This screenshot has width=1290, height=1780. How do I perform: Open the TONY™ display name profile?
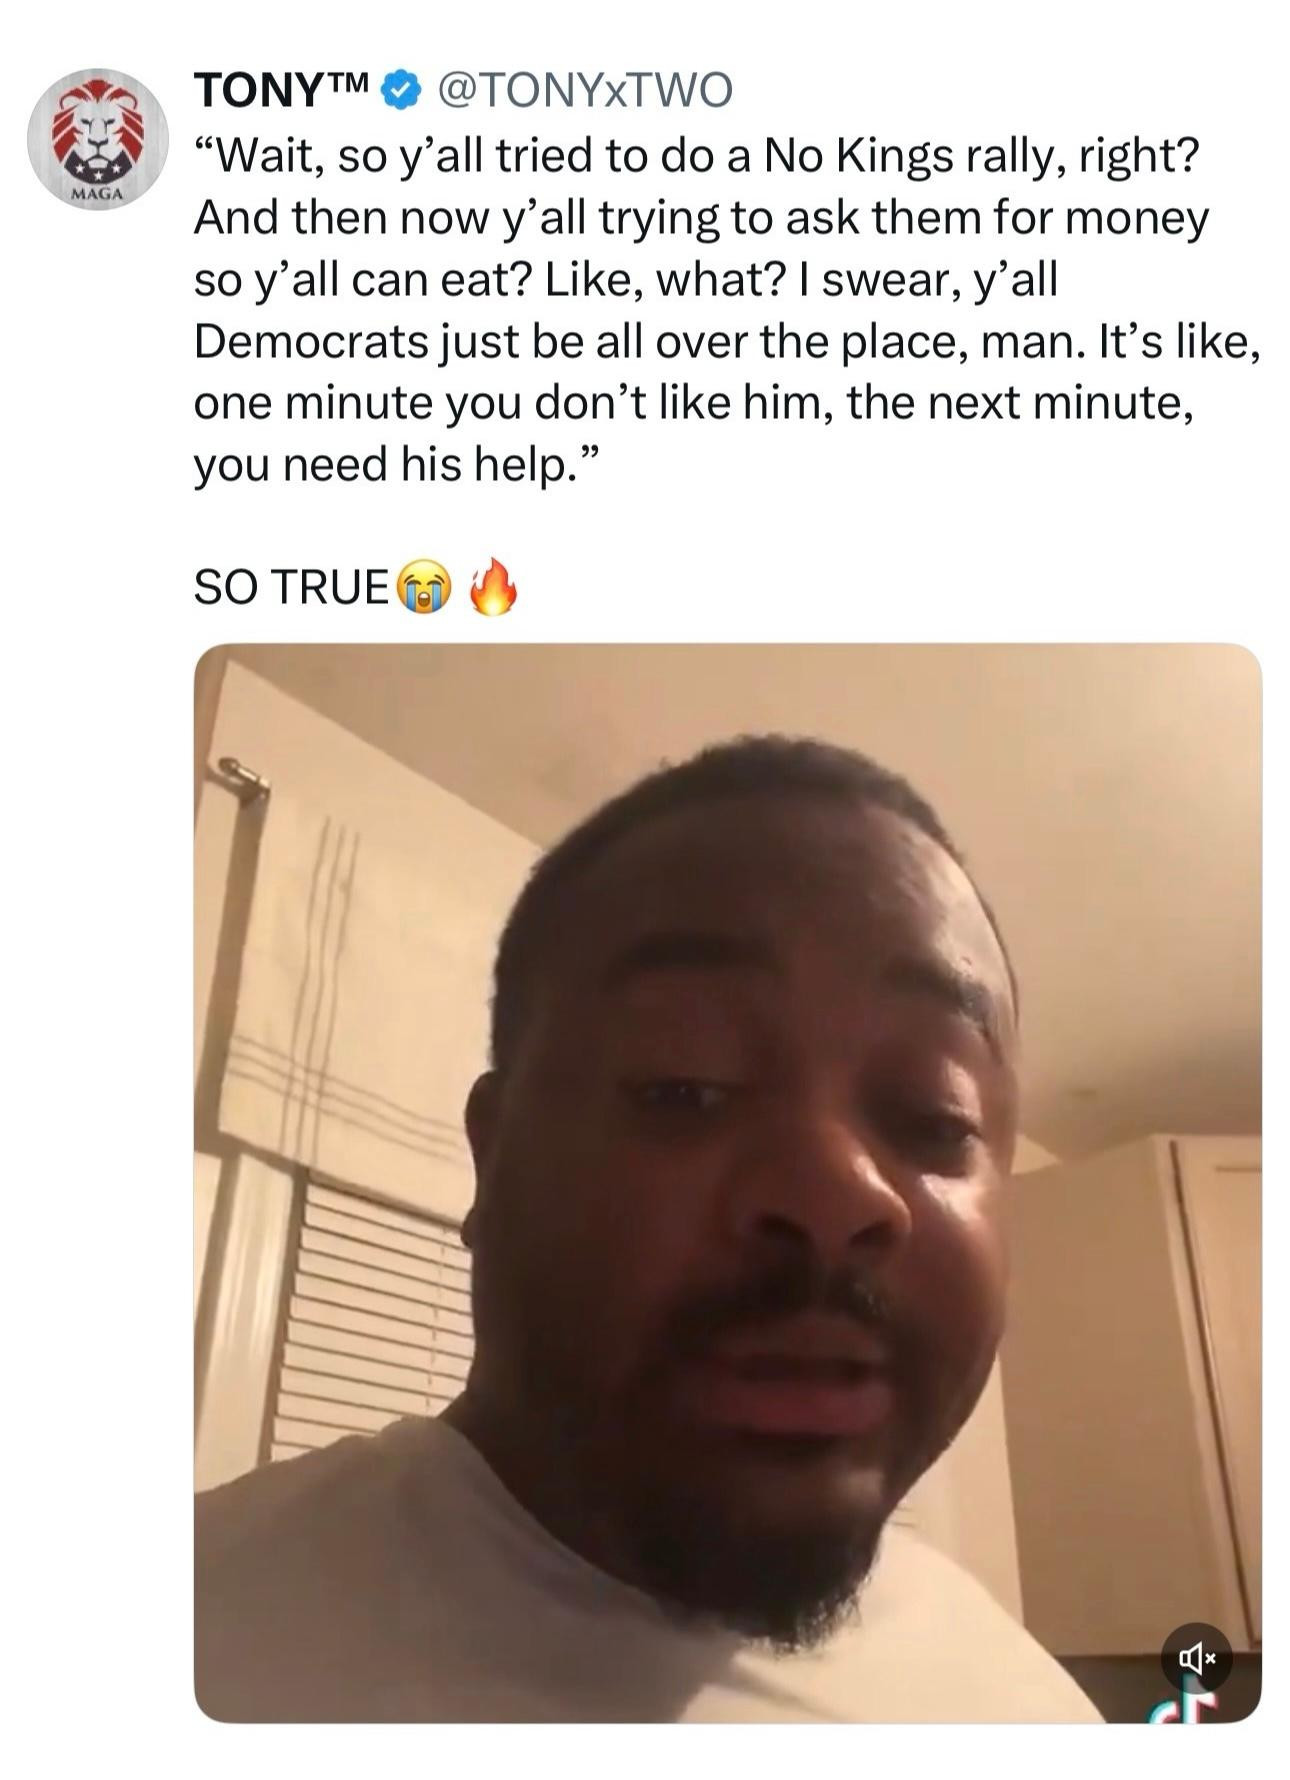pyautogui.click(x=283, y=91)
